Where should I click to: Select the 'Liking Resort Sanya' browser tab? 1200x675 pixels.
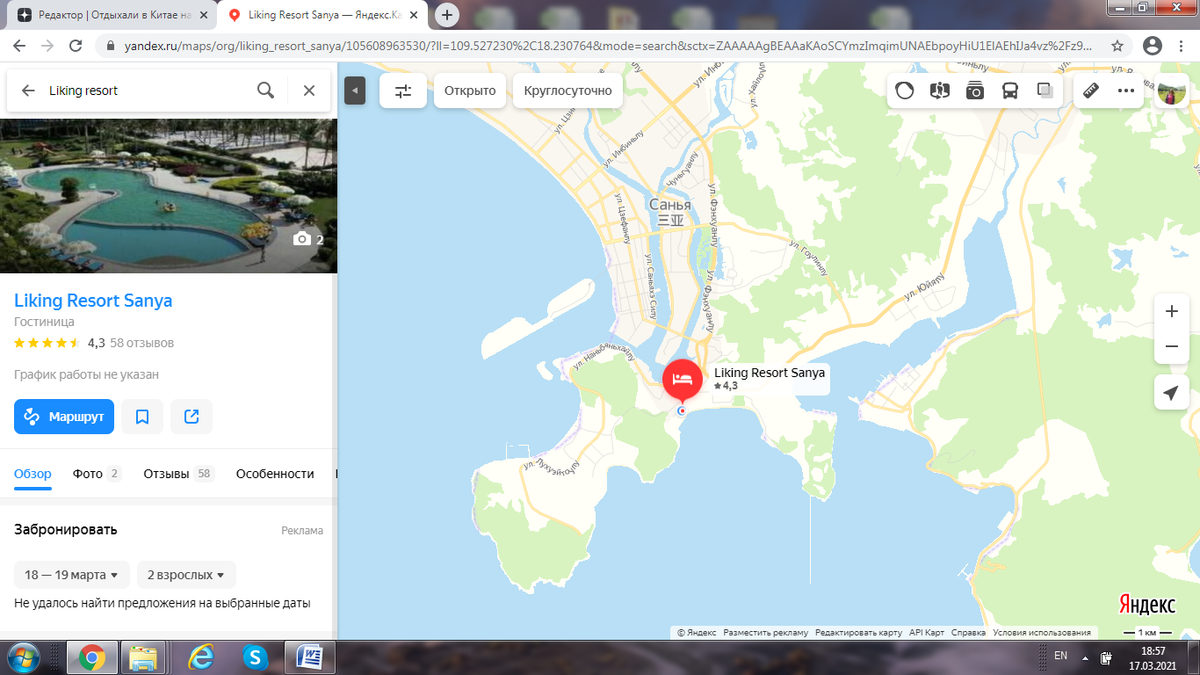pos(322,16)
